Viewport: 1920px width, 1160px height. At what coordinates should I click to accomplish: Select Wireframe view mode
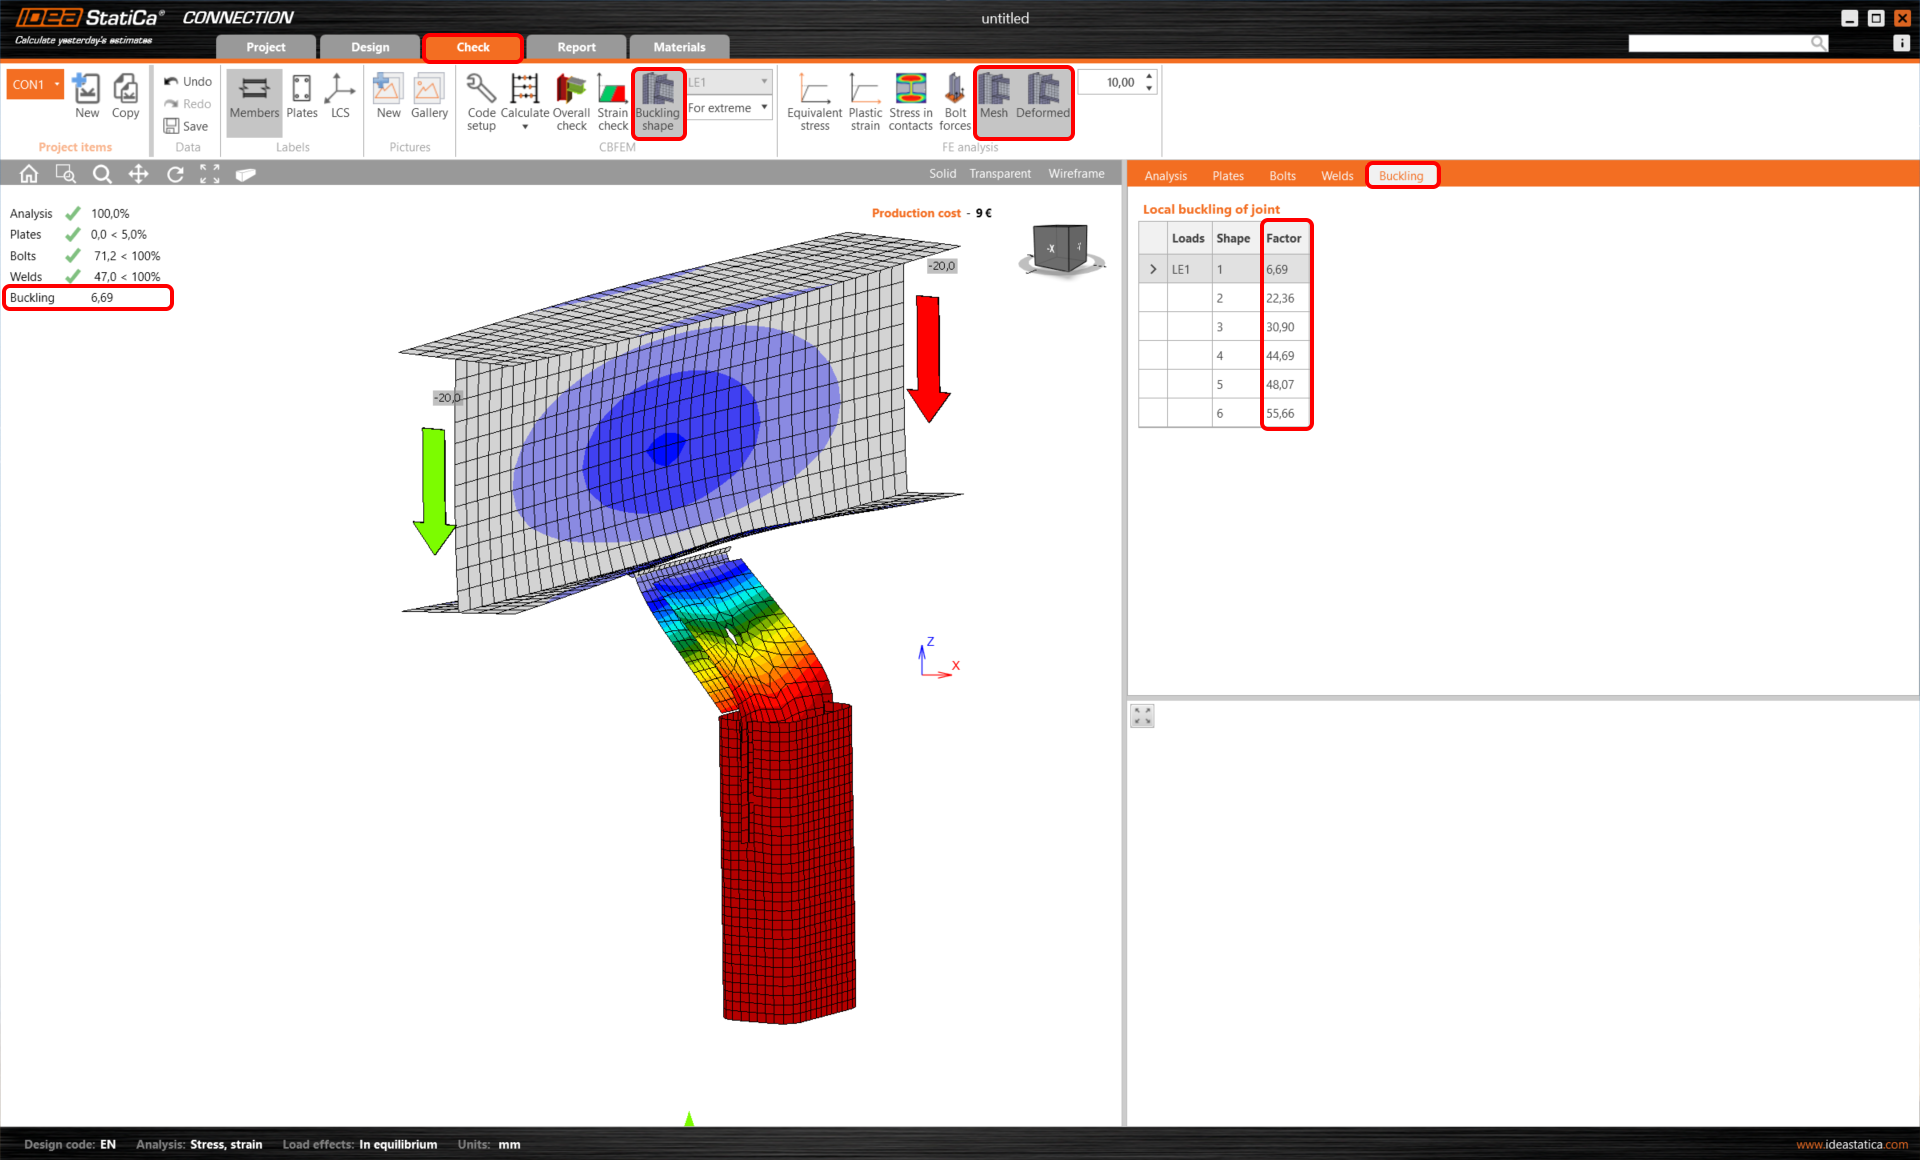tap(1076, 174)
